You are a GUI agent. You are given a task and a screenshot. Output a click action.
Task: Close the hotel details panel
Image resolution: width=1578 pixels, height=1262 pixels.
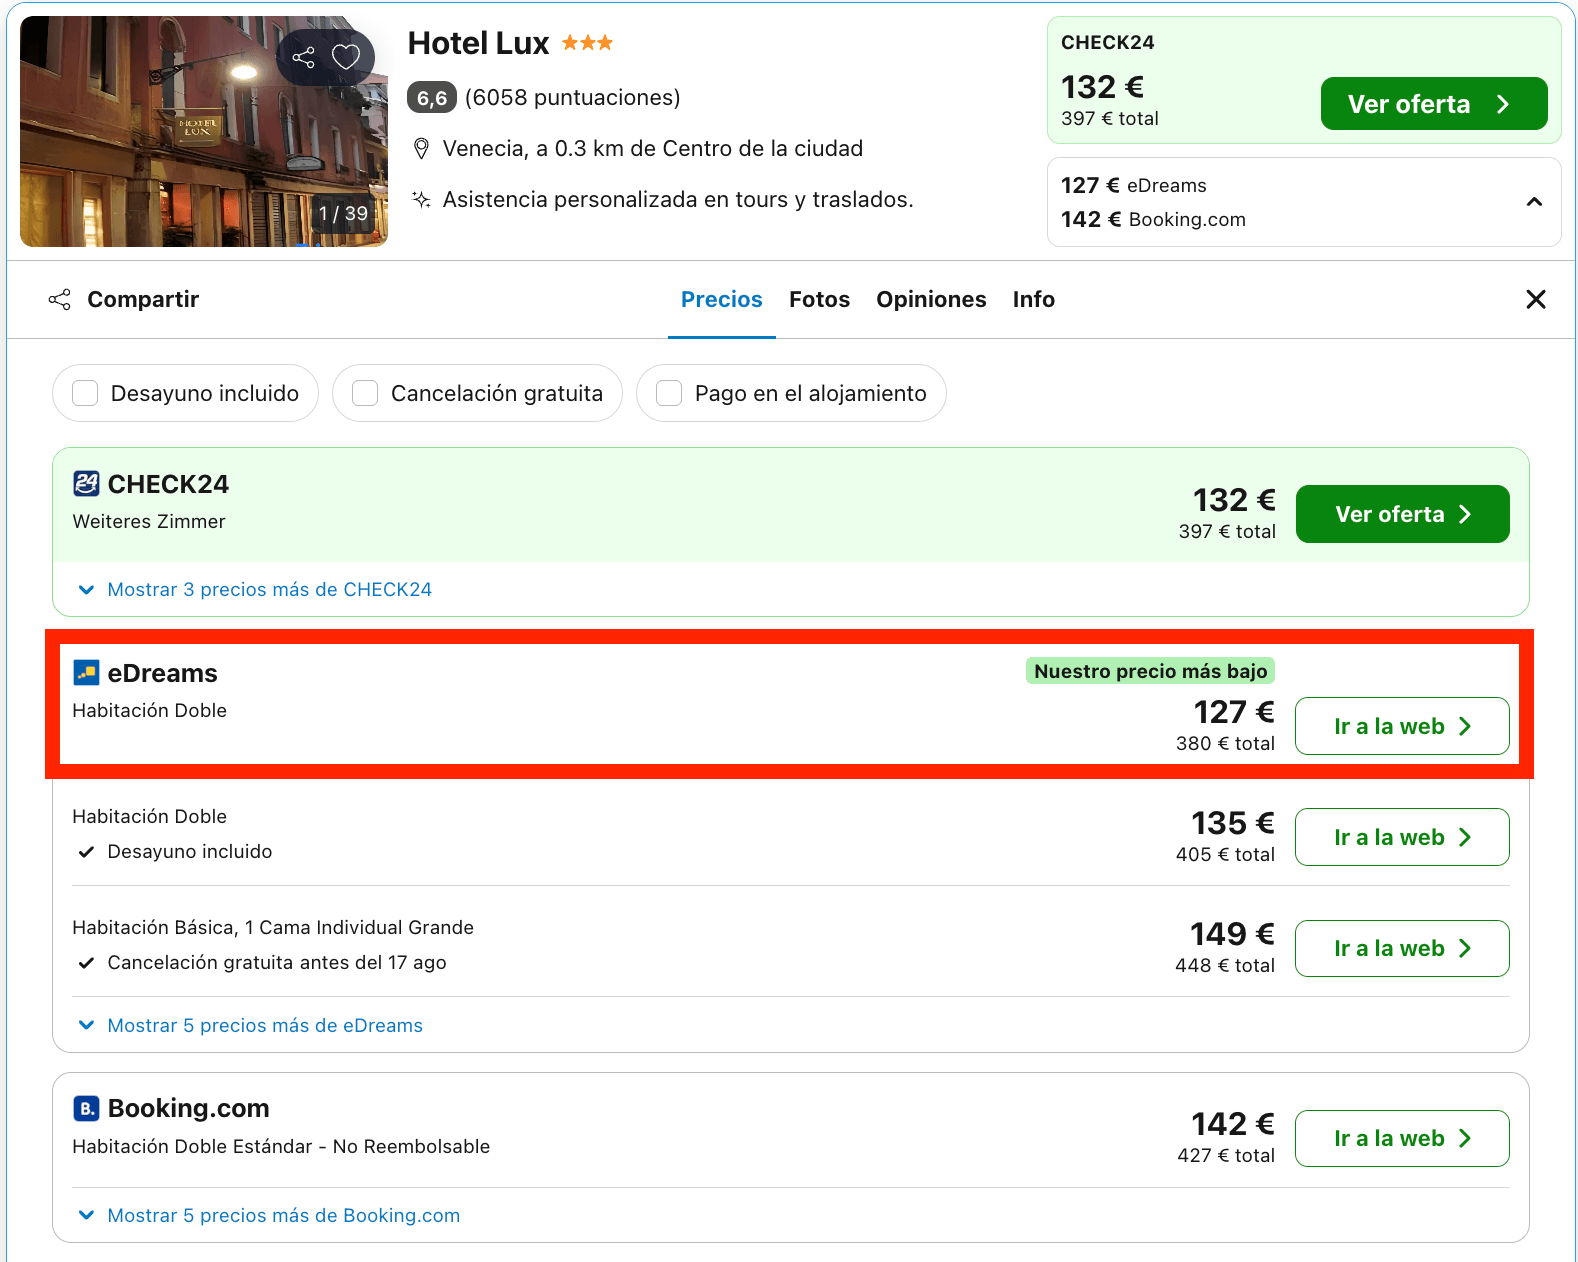point(1536,299)
